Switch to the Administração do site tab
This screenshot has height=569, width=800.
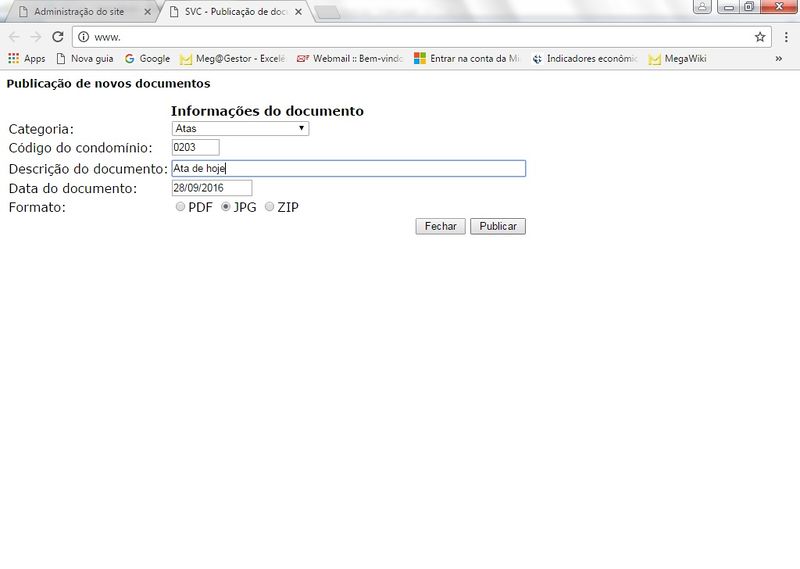[x=80, y=12]
